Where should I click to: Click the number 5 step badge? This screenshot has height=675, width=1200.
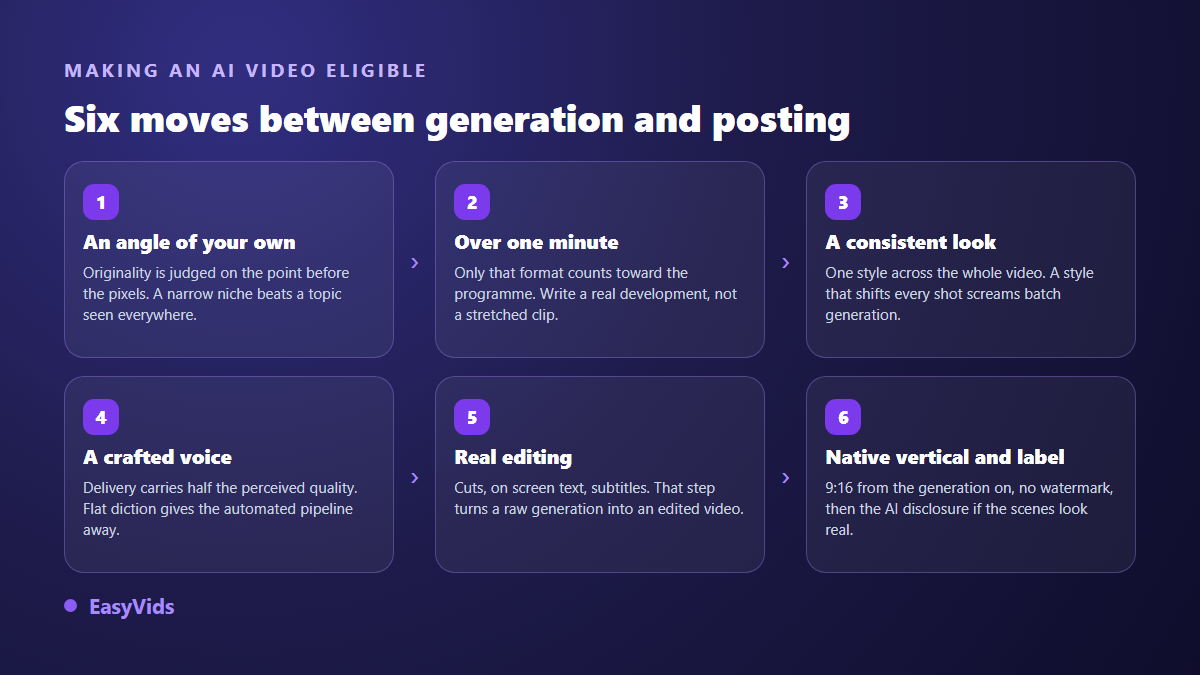(472, 417)
